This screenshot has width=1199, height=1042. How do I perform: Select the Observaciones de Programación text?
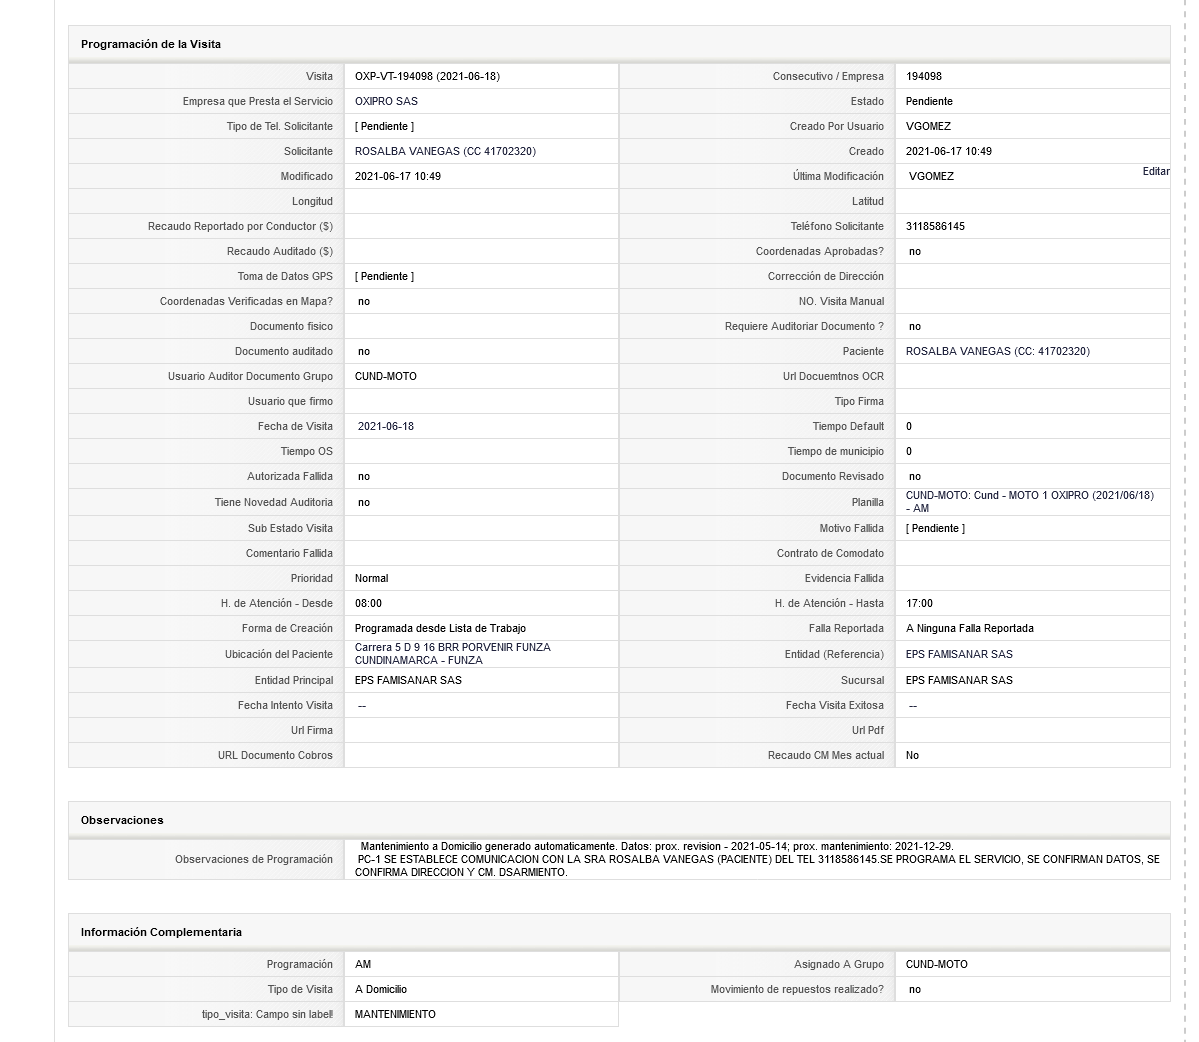pos(757,859)
